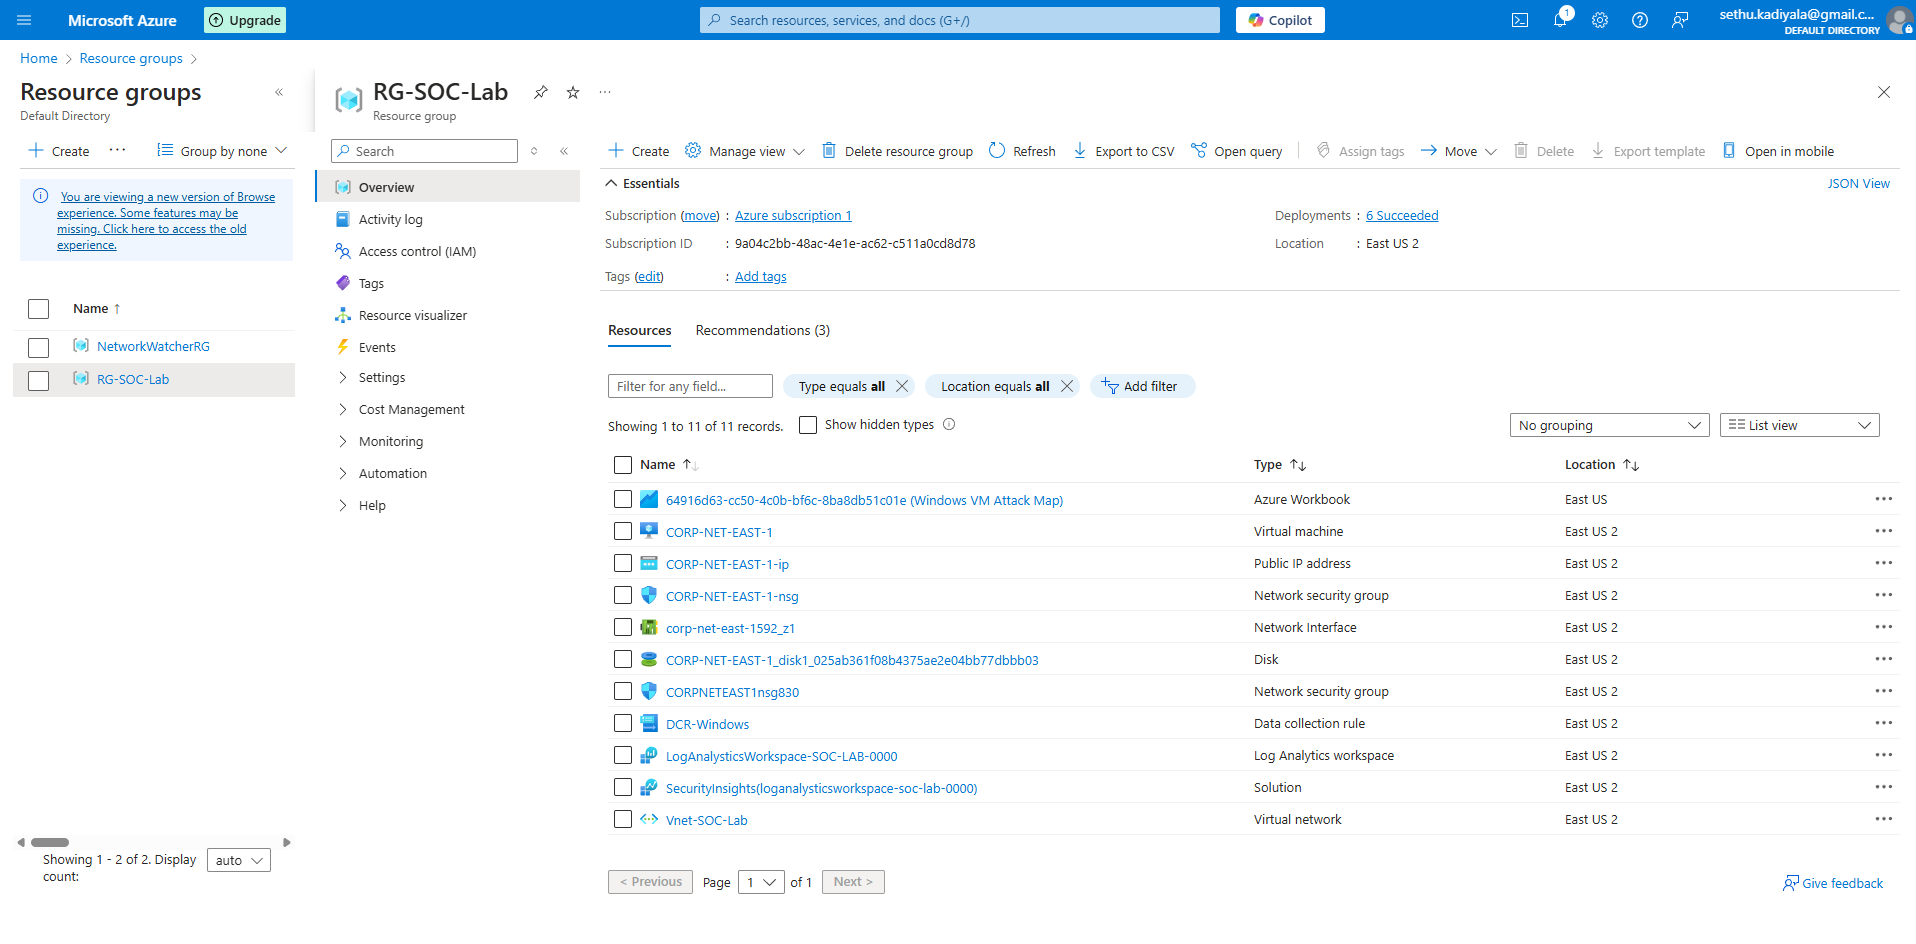This screenshot has width=1916, height=944.
Task: Open Manage view dropdown
Action: point(745,151)
